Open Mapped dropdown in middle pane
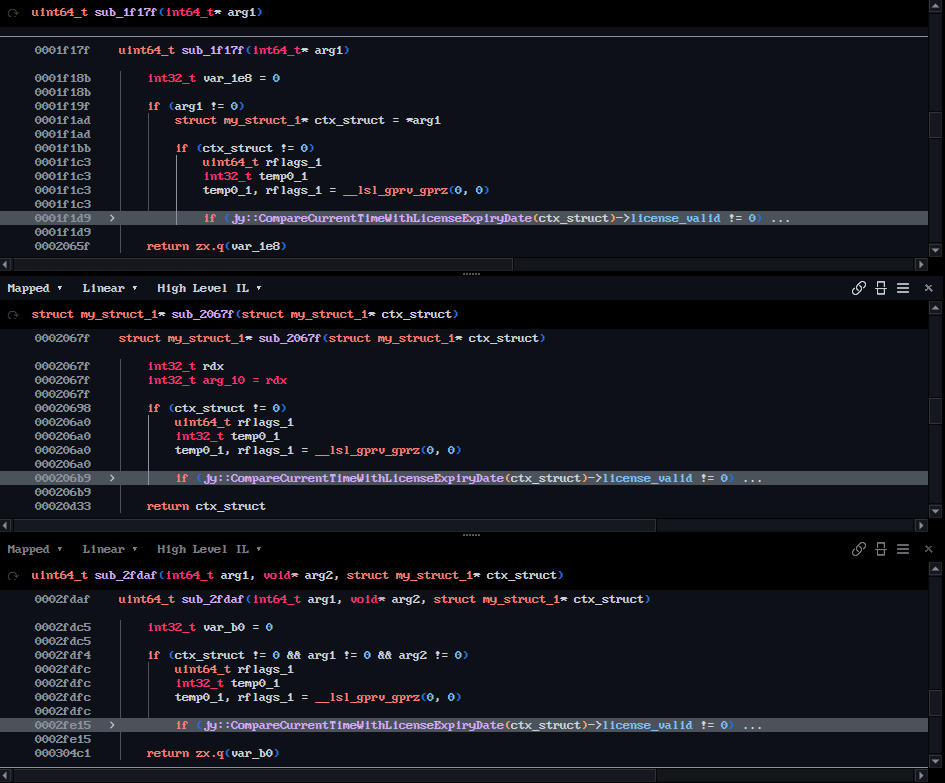This screenshot has width=945, height=783. (x=35, y=288)
